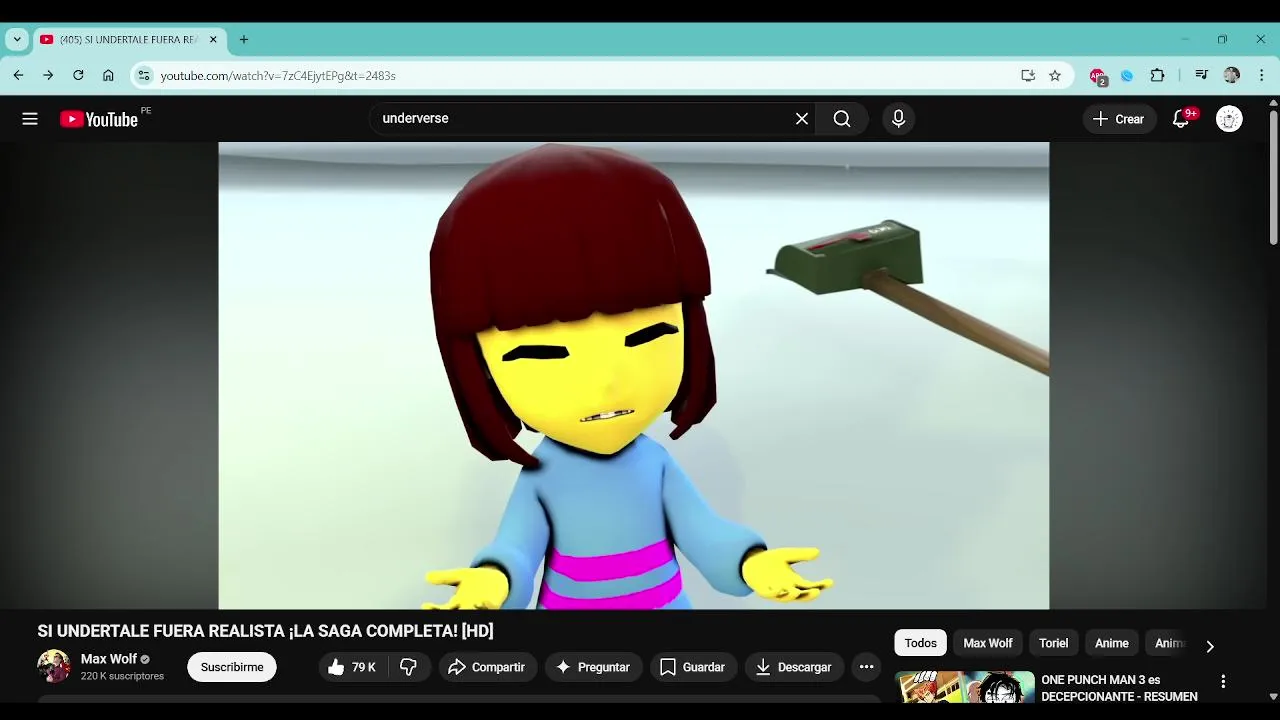
Task: Switch to the SI UNDERTALE FUERA REALISTA tab
Action: click(x=128, y=40)
